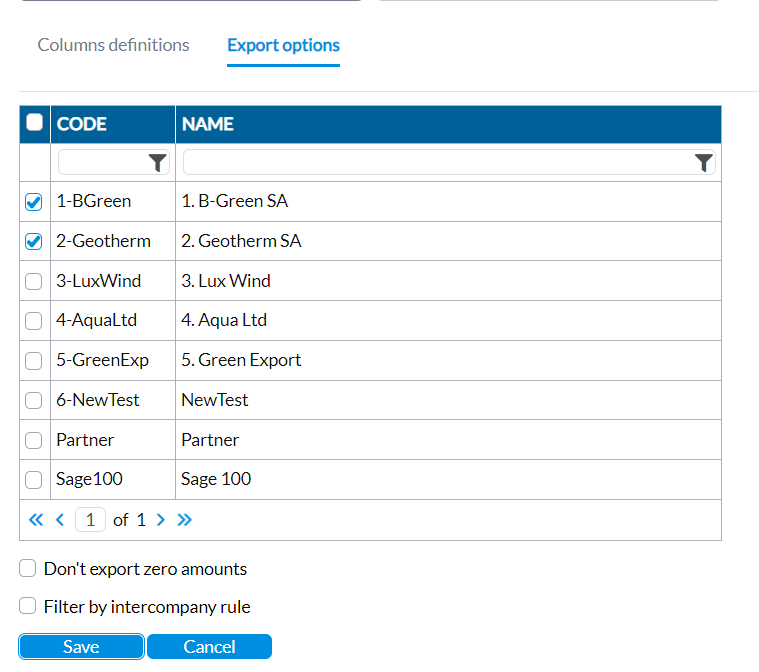759x672 pixels.
Task: Click the Save button
Action: tap(81, 646)
